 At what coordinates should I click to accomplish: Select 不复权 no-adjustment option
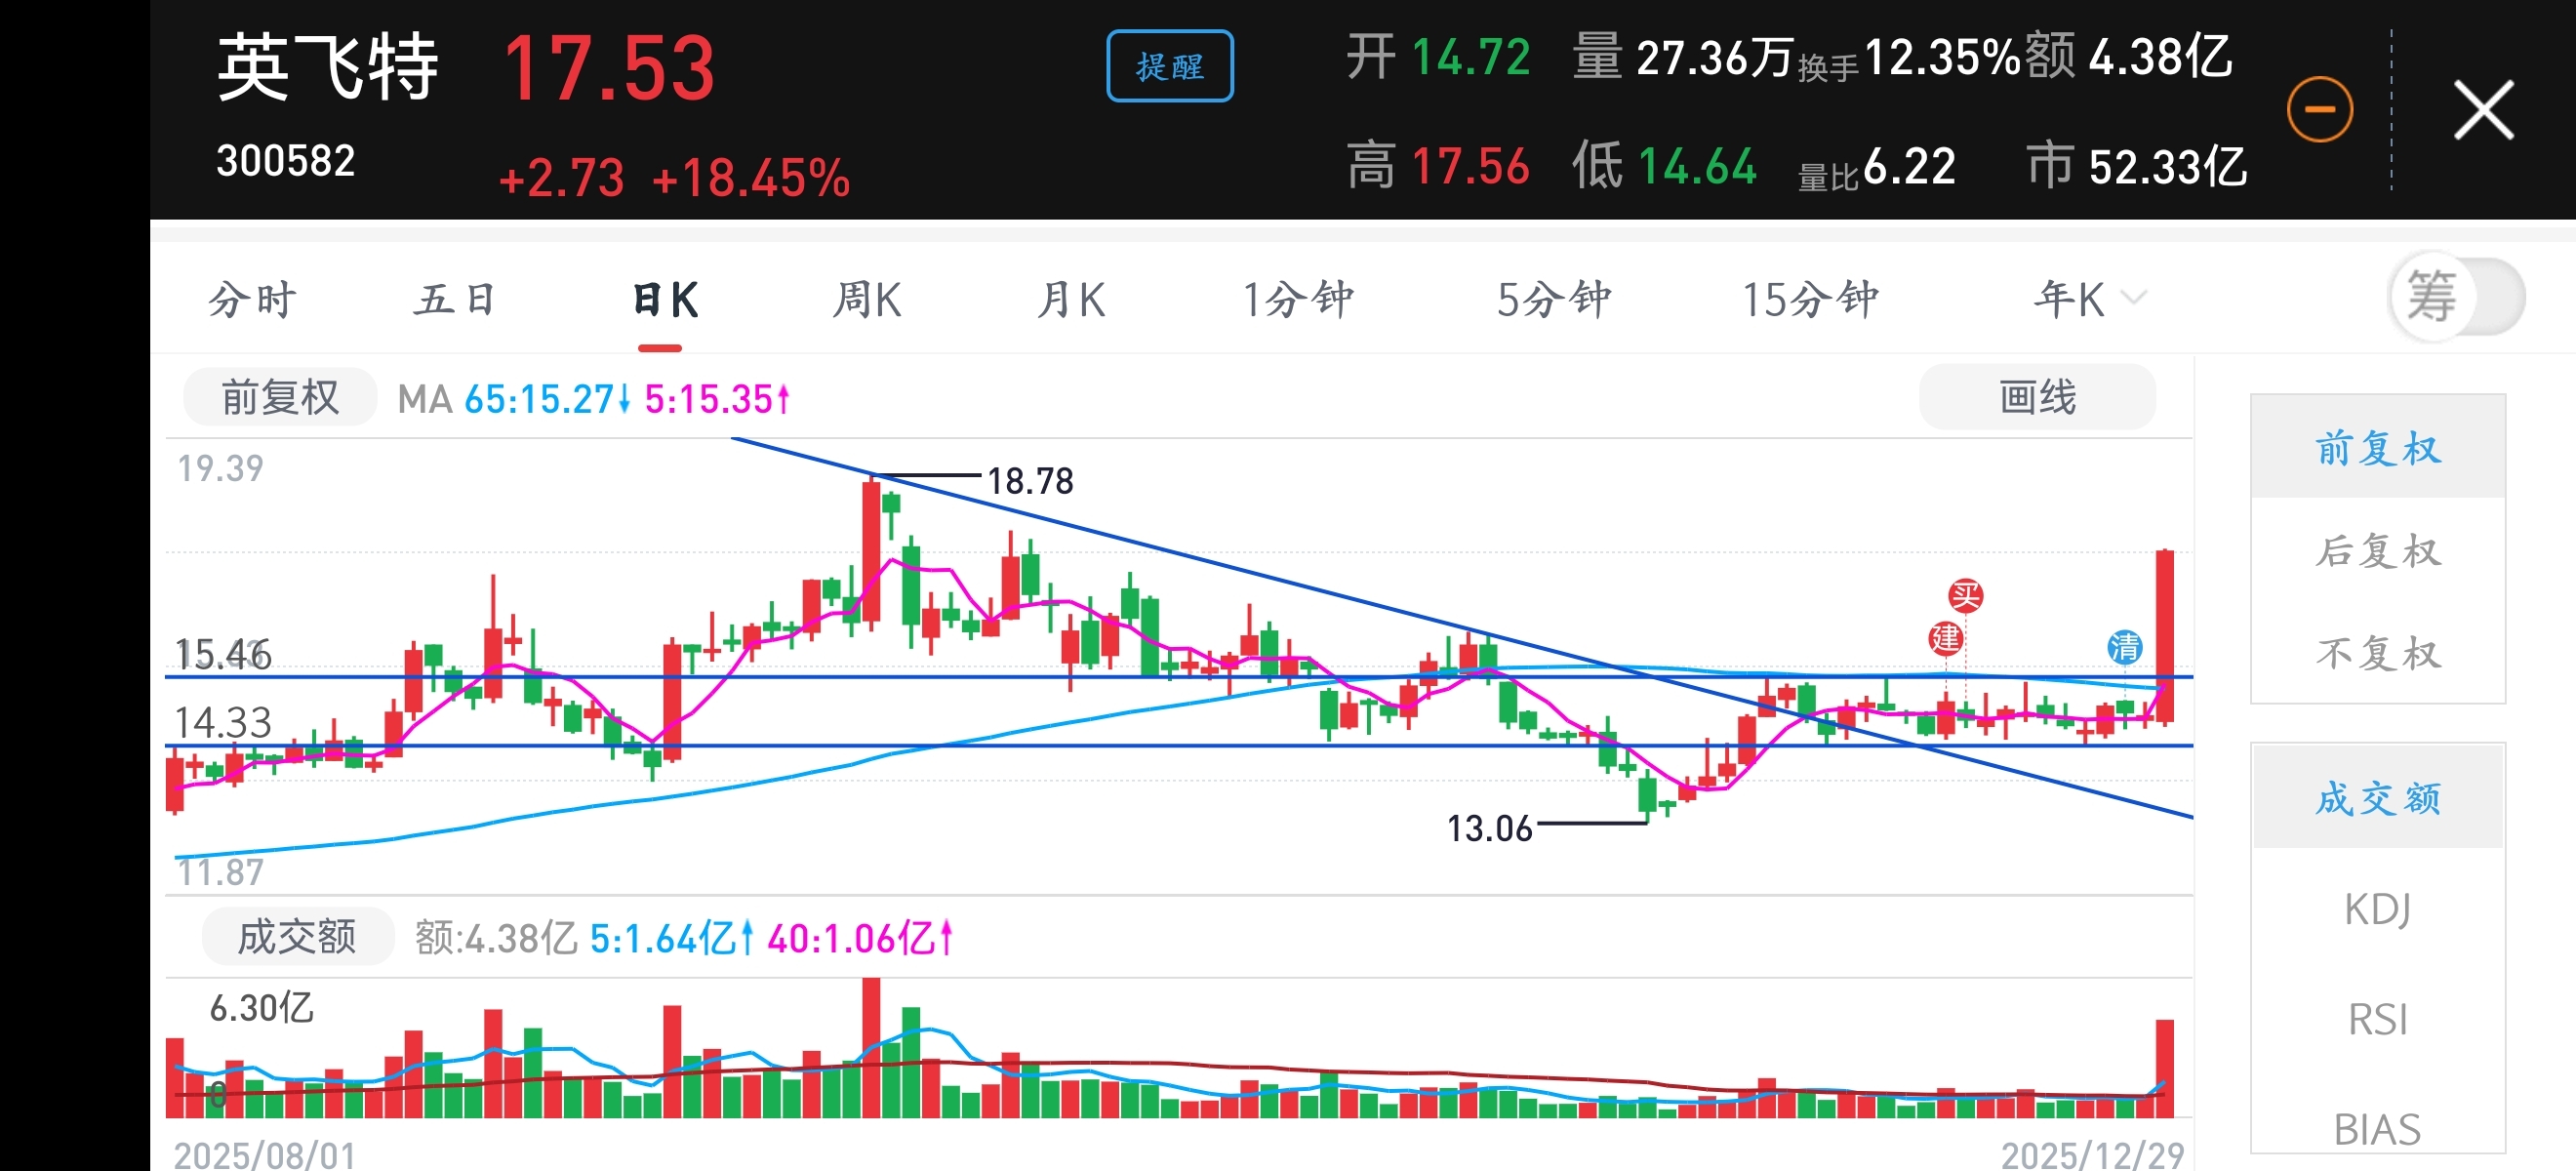tap(2377, 653)
